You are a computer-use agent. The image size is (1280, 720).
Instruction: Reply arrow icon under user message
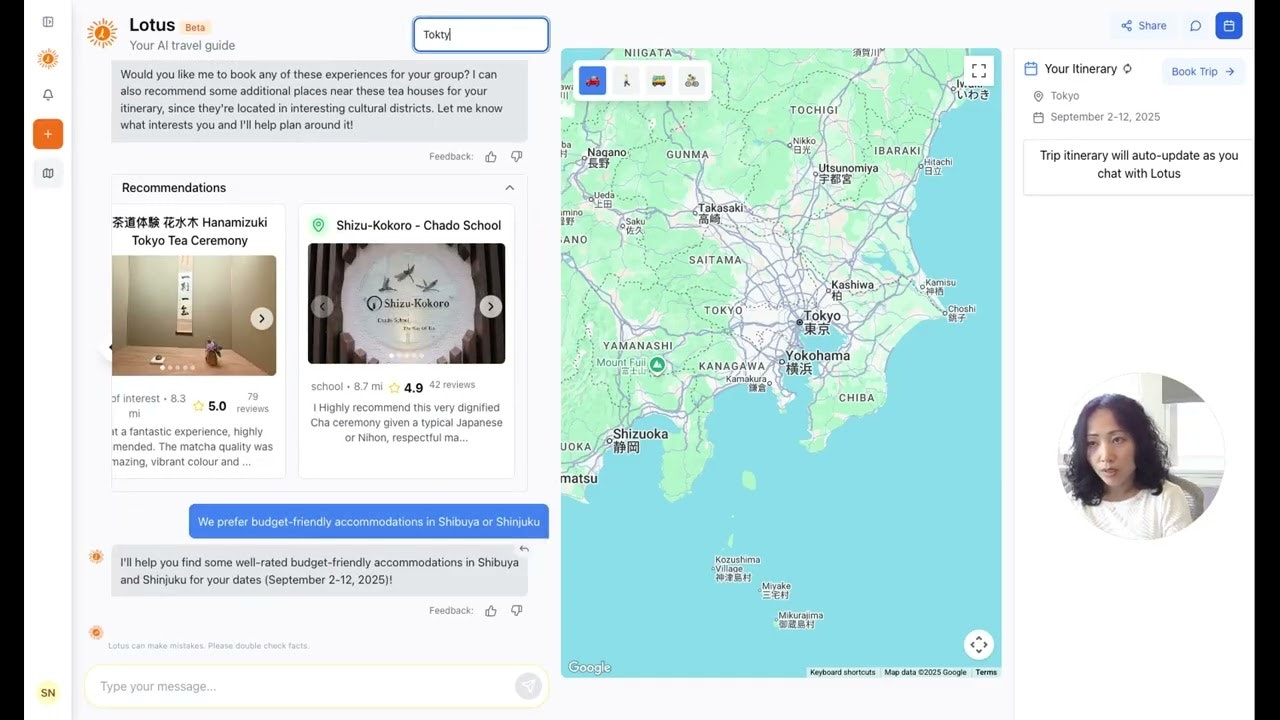[524, 549]
